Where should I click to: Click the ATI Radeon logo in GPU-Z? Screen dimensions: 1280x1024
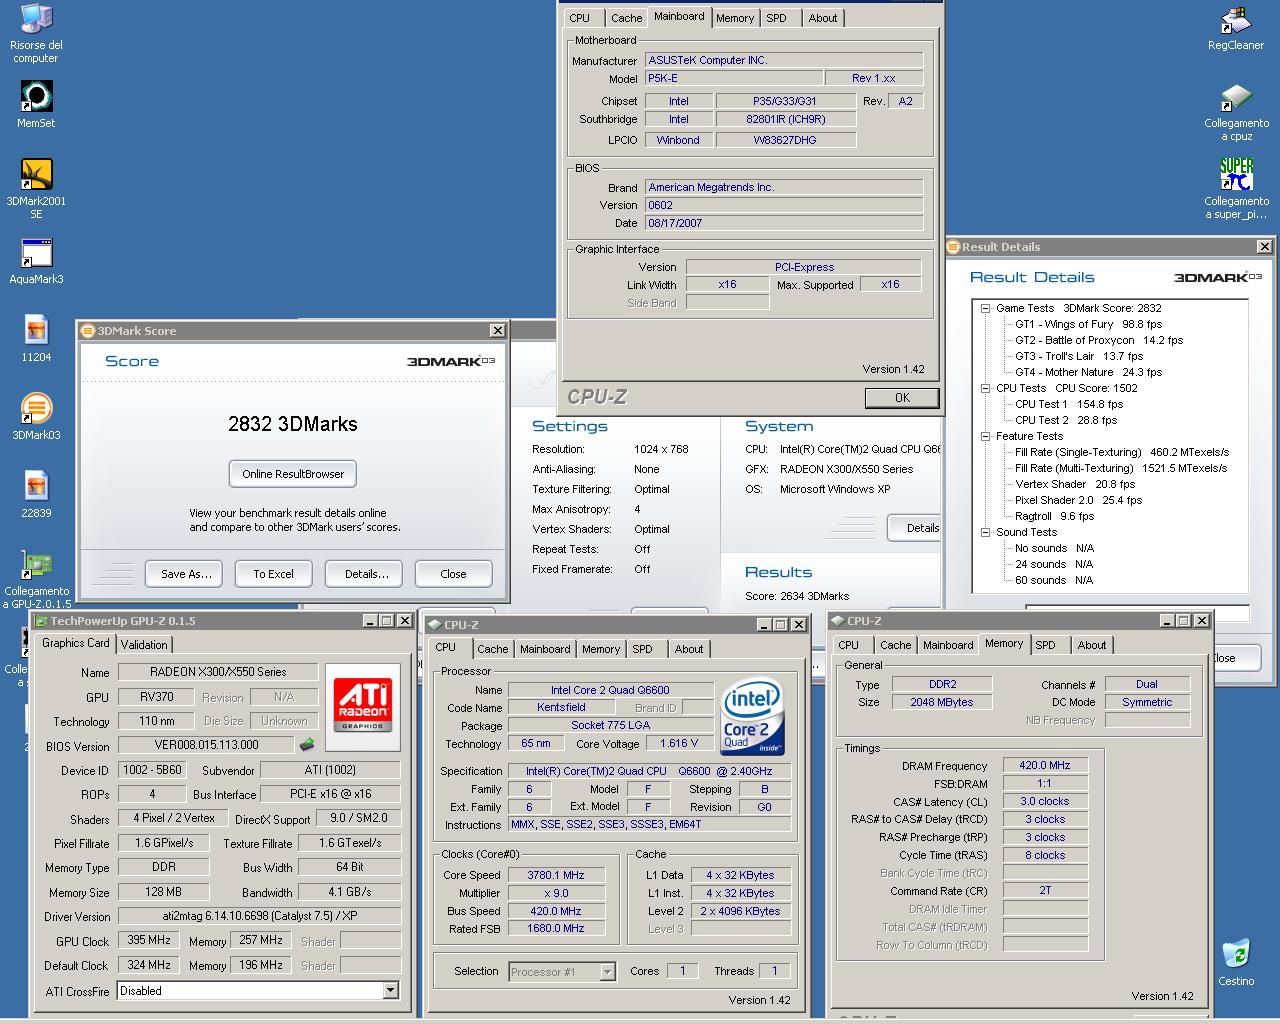tap(362, 706)
